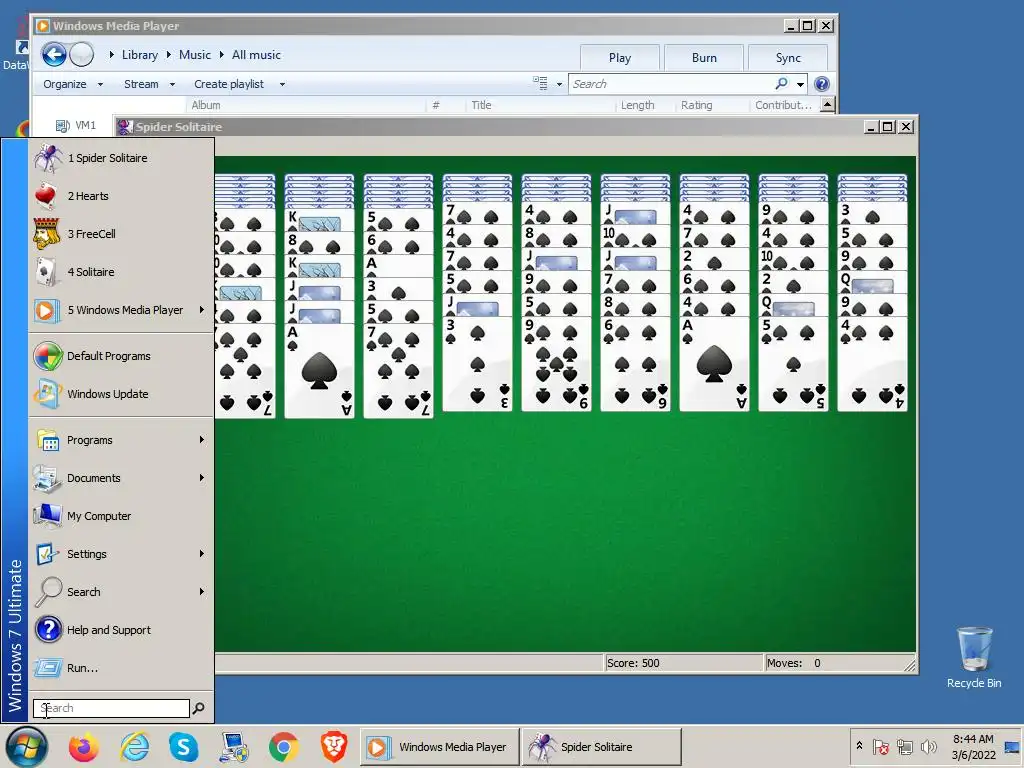Image resolution: width=1024 pixels, height=768 pixels.
Task: Click Spider Solitaire taskbar button
Action: pos(601,746)
